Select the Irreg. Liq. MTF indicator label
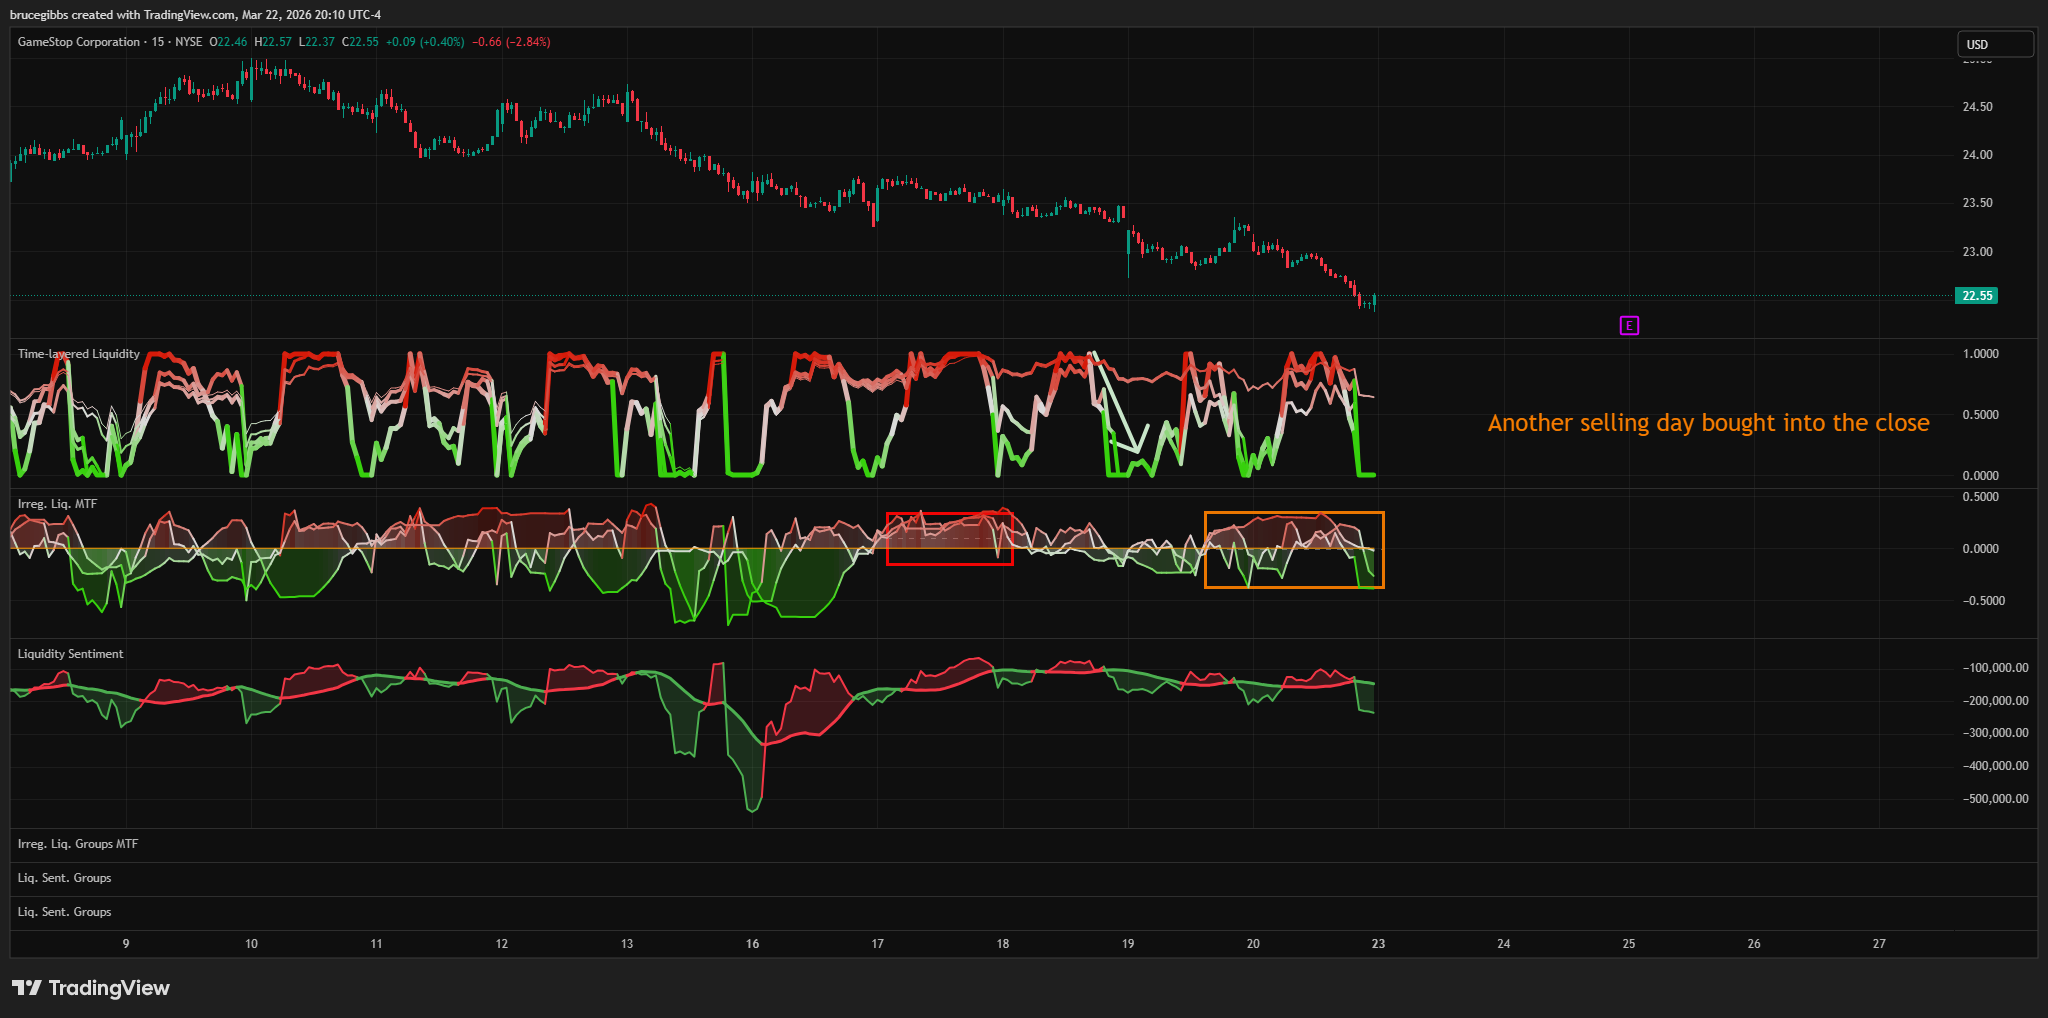The height and width of the screenshot is (1018, 2048). tap(57, 504)
